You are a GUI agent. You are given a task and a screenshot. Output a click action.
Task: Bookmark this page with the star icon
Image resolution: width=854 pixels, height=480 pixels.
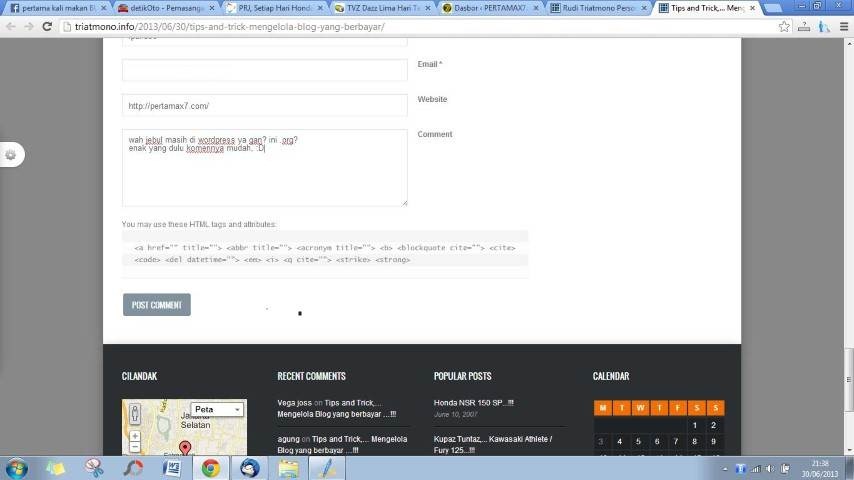[x=784, y=26]
